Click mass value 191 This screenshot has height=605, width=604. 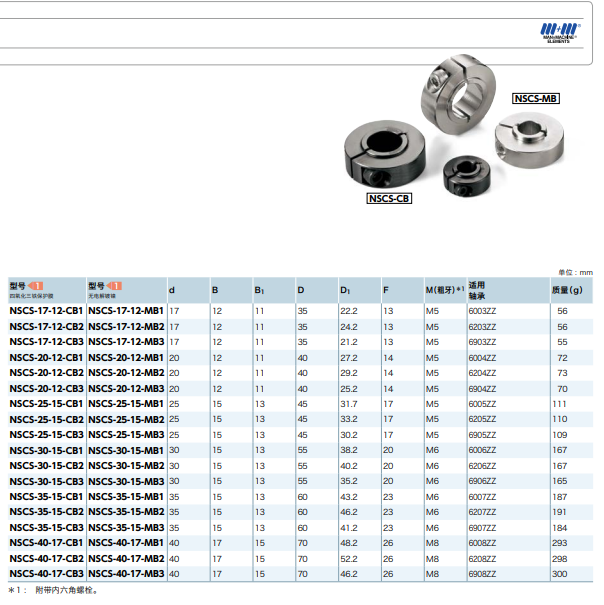tap(560, 512)
